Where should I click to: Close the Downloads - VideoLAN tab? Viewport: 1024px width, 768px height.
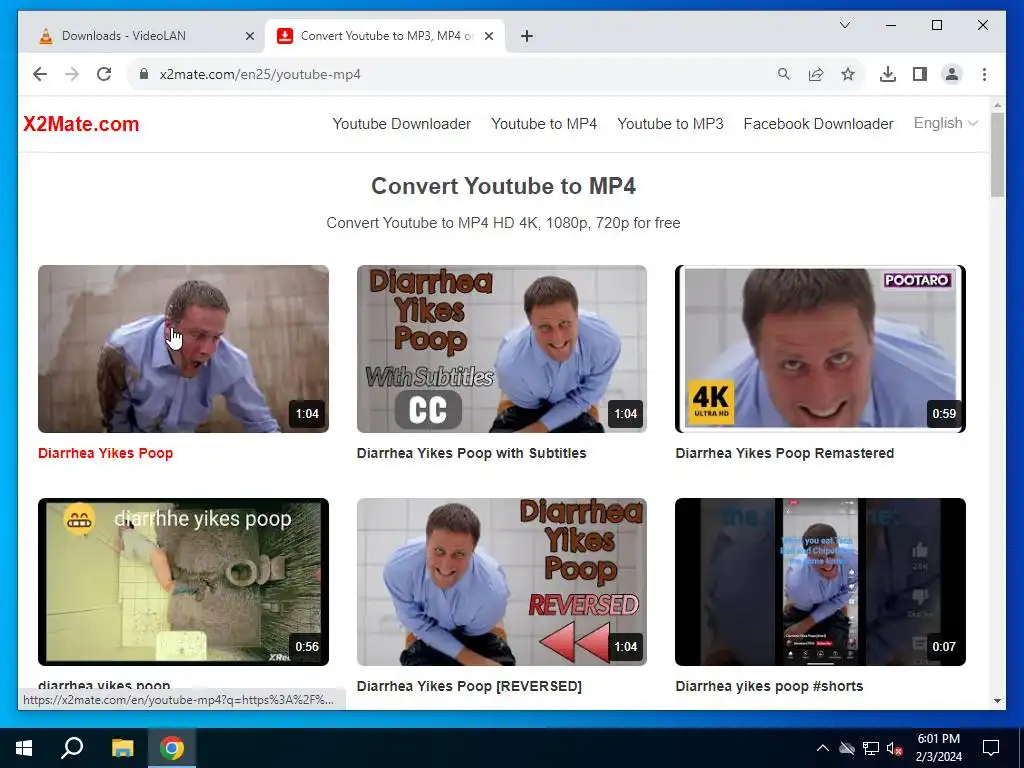pos(249,36)
